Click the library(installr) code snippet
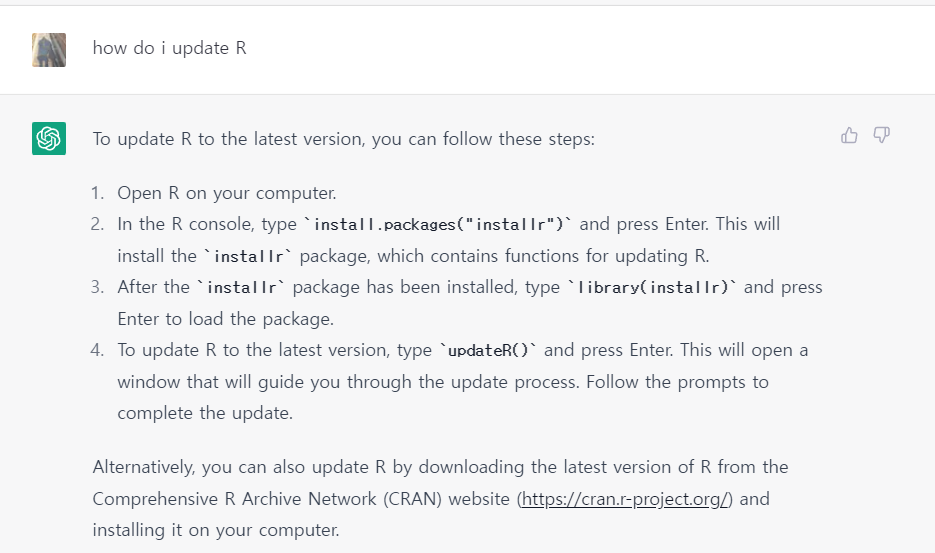 tap(652, 288)
